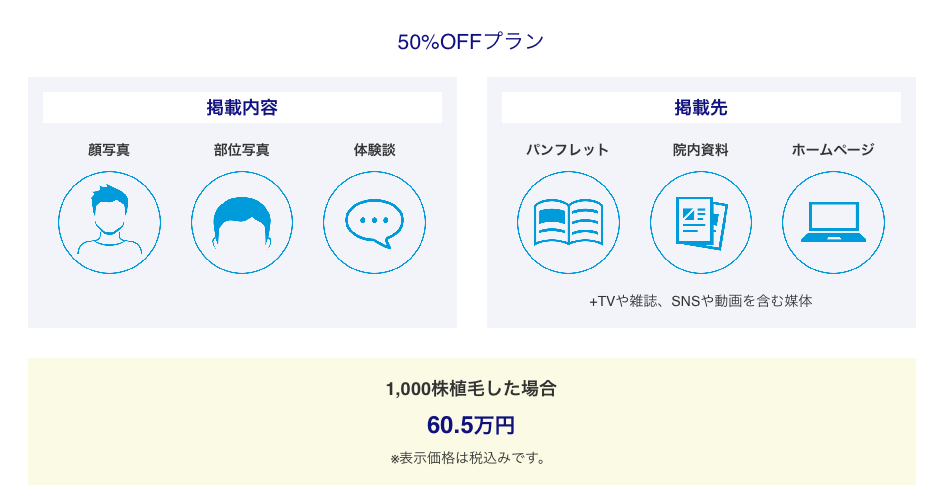This screenshot has height=497, width=946.
Task: Select the 掲載内容 section header
Action: (243, 107)
